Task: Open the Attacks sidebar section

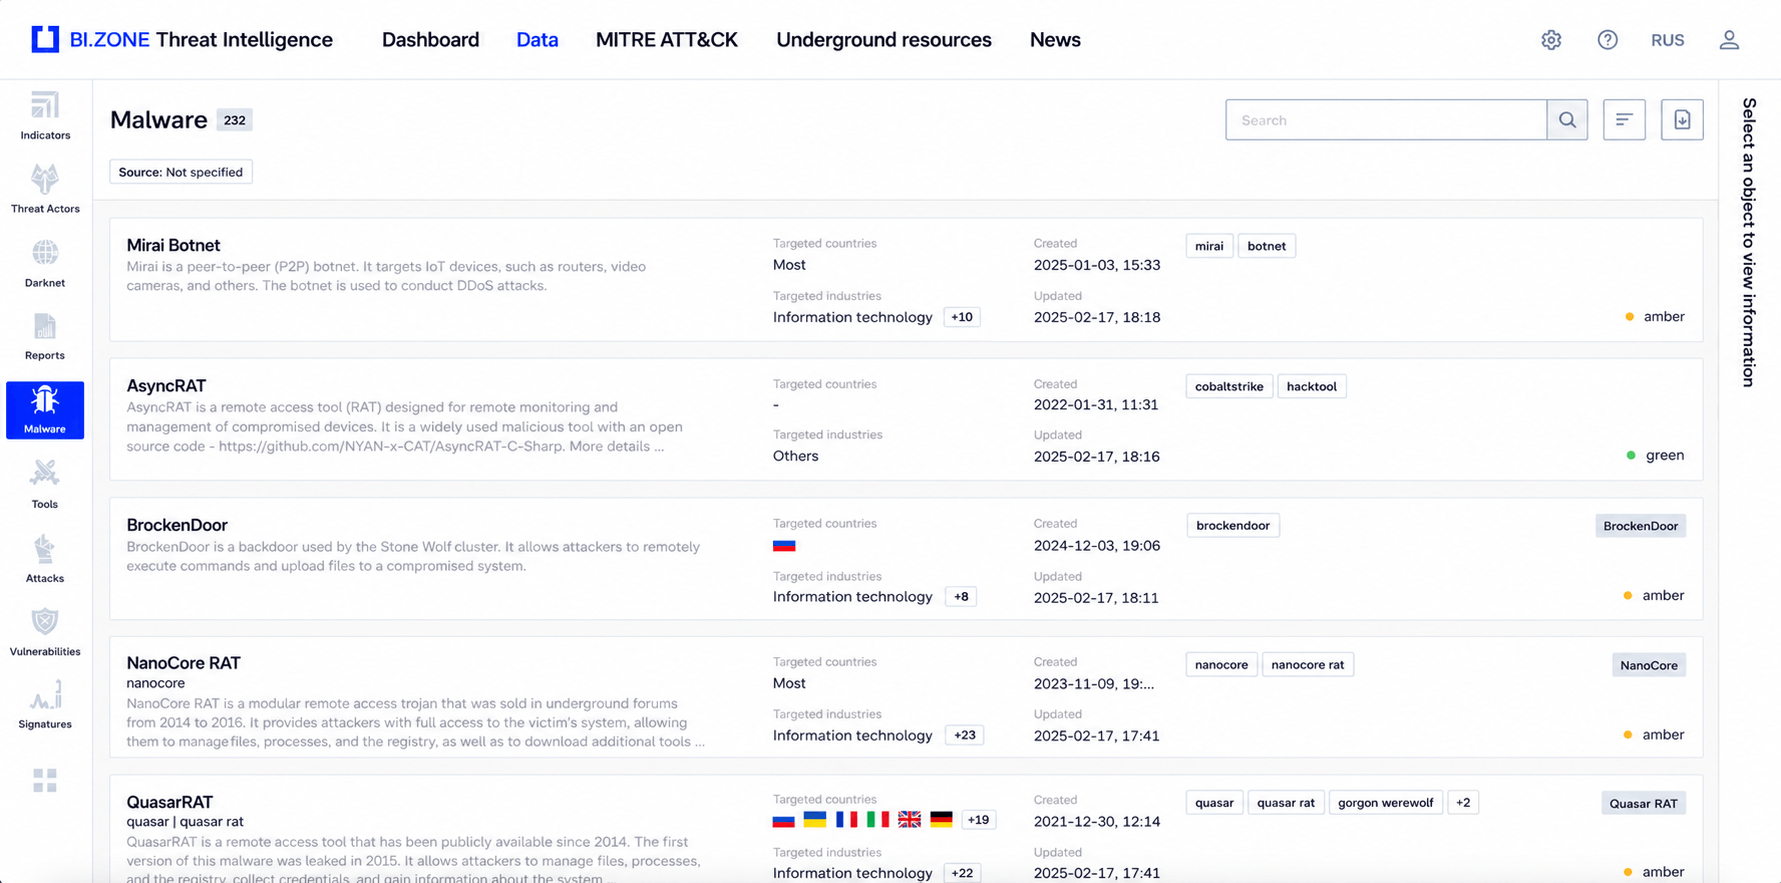Action: (45, 558)
